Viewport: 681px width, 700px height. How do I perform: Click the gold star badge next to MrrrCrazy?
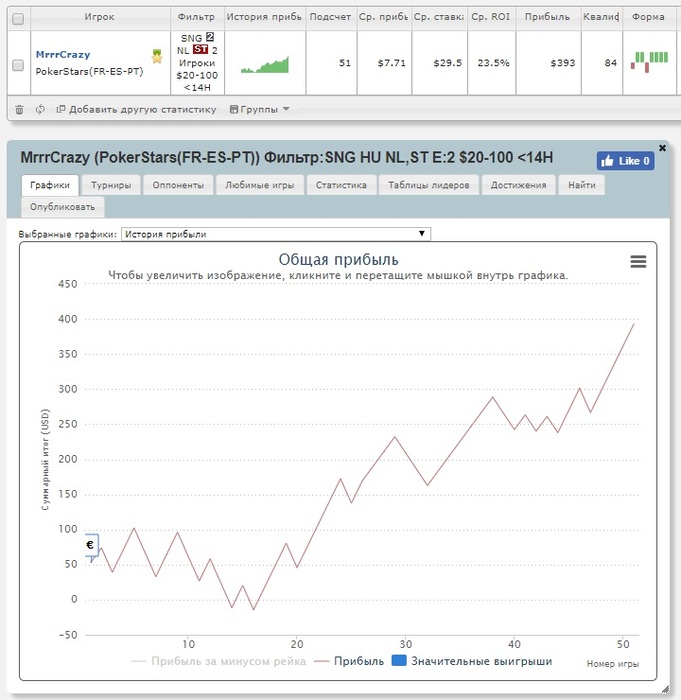(157, 56)
